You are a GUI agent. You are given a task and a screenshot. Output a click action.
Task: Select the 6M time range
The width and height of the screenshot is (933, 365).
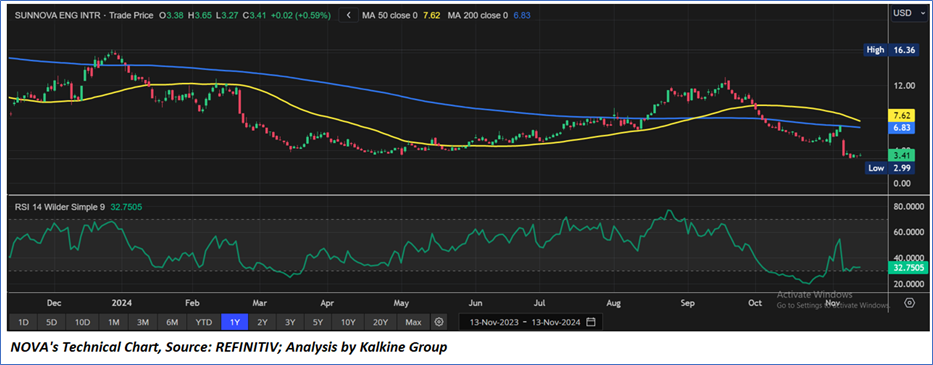coord(173,322)
